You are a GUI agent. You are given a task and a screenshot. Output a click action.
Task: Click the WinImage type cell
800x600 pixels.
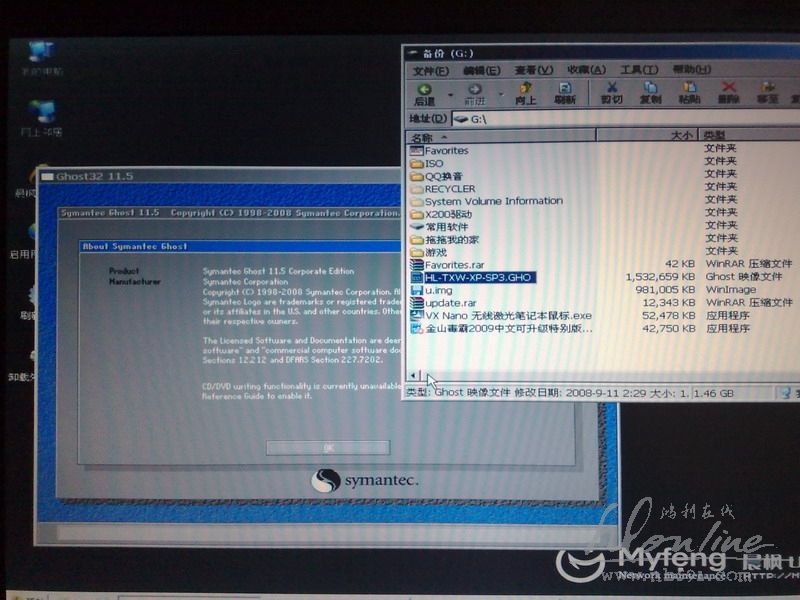coord(731,289)
